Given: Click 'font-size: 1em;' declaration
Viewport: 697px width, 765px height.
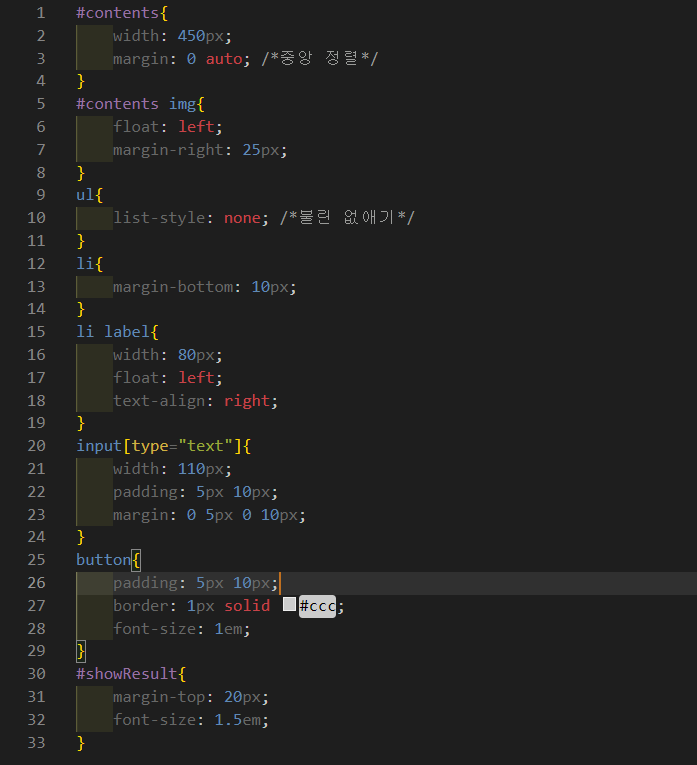Looking at the screenshot, I should 181,628.
